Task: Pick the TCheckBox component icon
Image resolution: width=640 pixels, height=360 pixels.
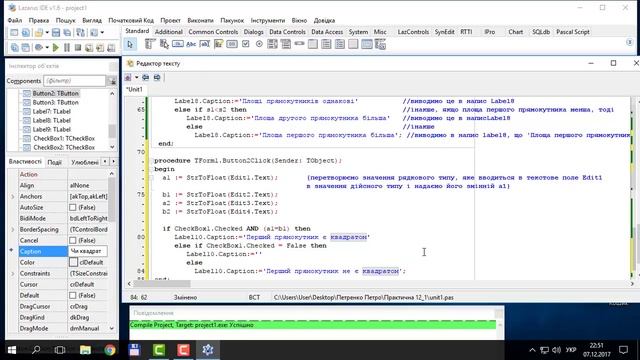Action: [x=246, y=44]
